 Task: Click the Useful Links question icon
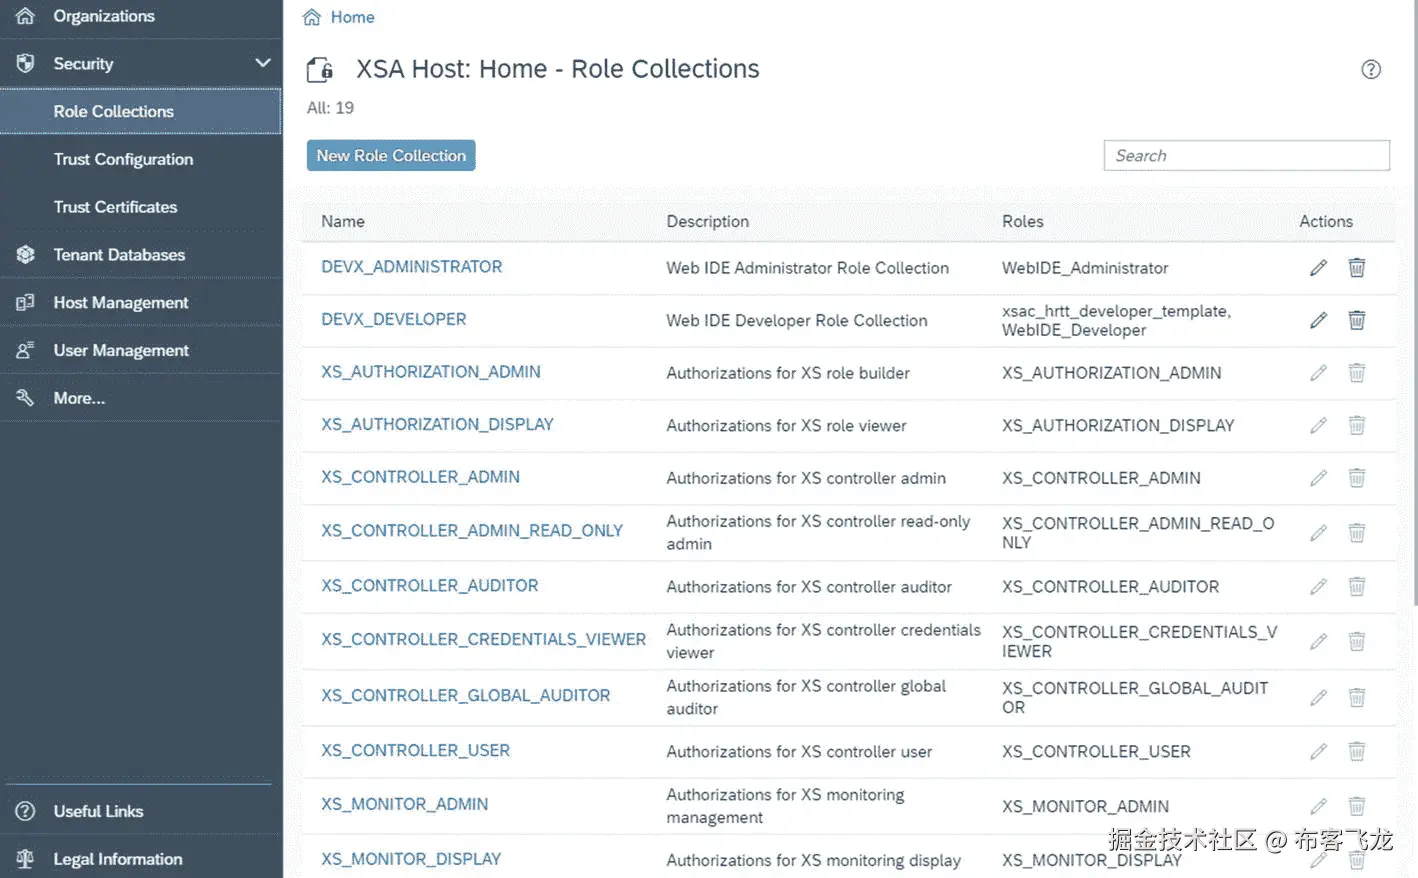[26, 811]
